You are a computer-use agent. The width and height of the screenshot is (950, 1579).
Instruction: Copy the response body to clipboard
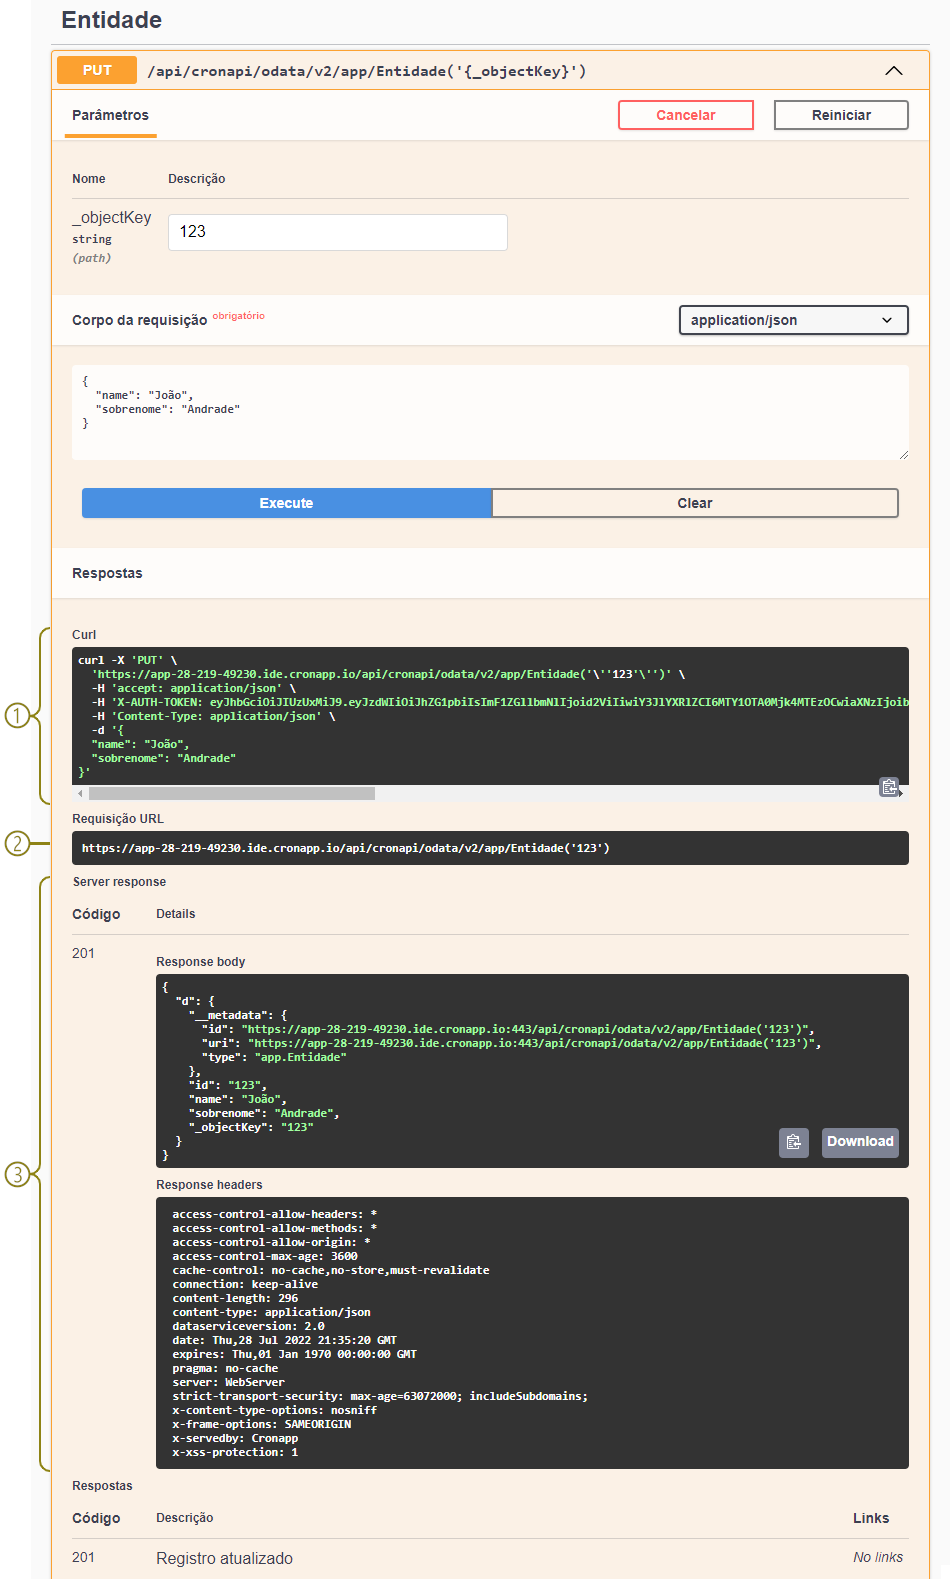793,1142
